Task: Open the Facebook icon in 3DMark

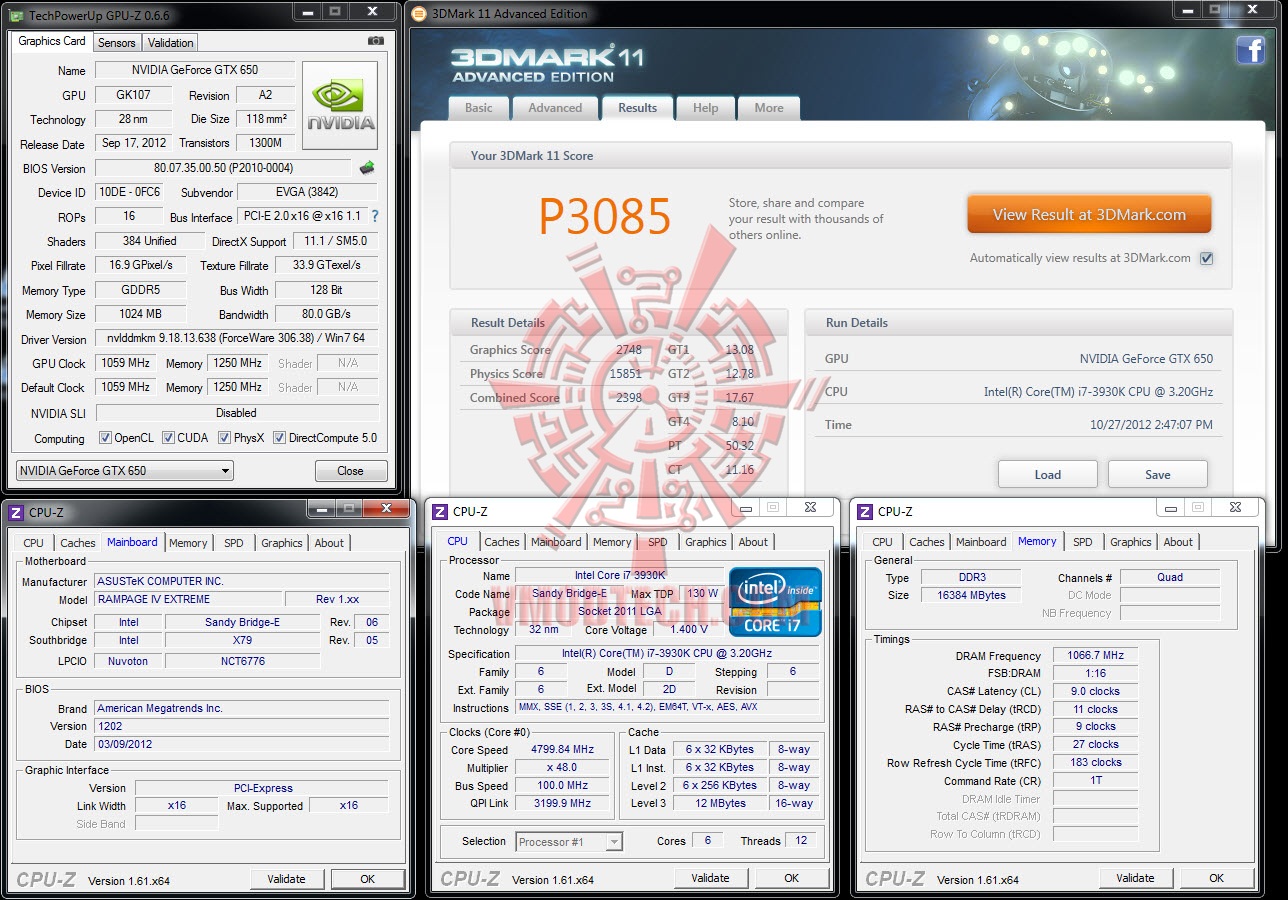Action: 1251,50
